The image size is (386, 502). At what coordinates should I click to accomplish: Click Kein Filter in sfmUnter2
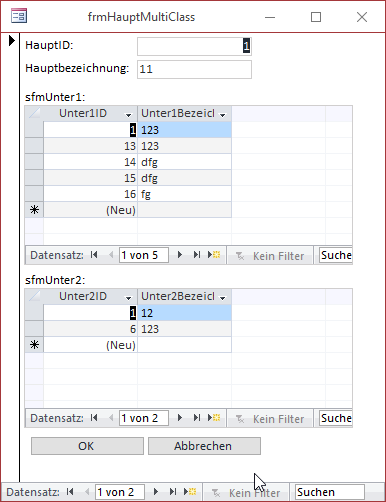[x=270, y=418]
